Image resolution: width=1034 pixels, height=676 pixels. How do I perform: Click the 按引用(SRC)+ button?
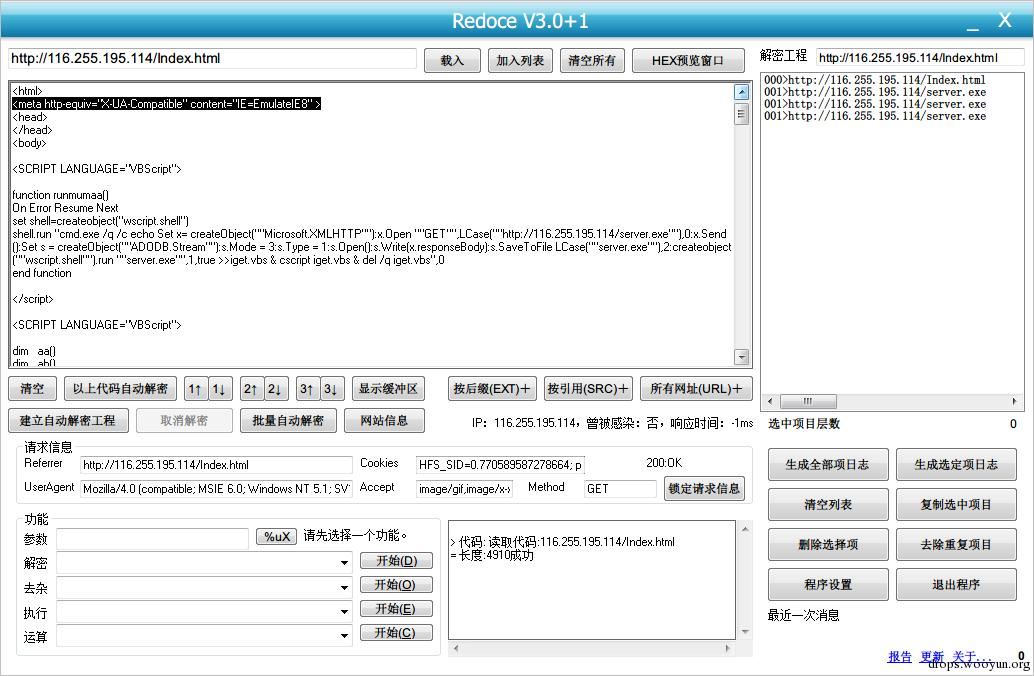click(588, 388)
